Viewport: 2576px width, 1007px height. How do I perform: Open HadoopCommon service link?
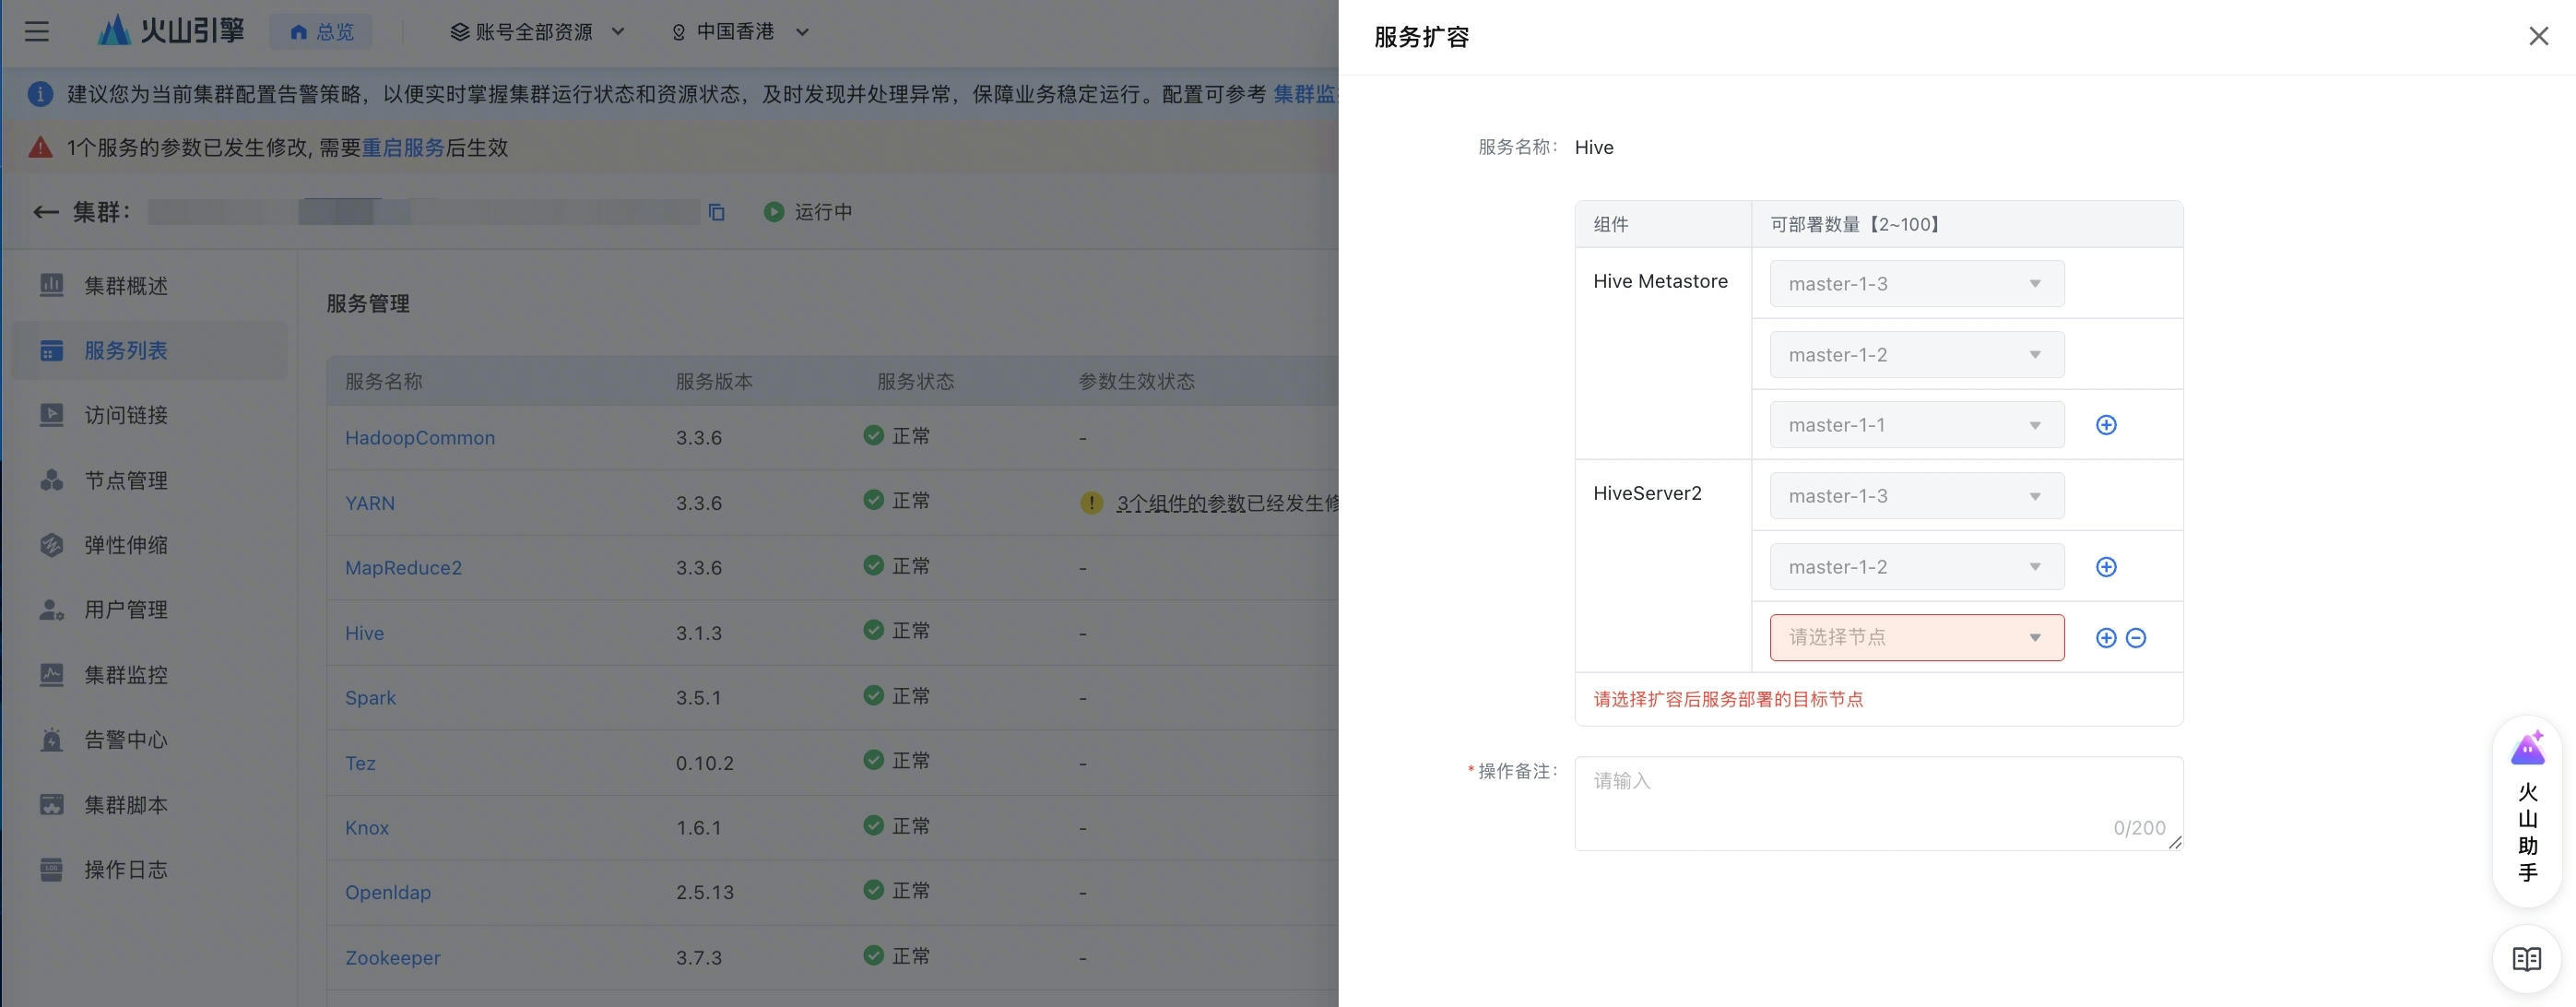tap(420, 438)
